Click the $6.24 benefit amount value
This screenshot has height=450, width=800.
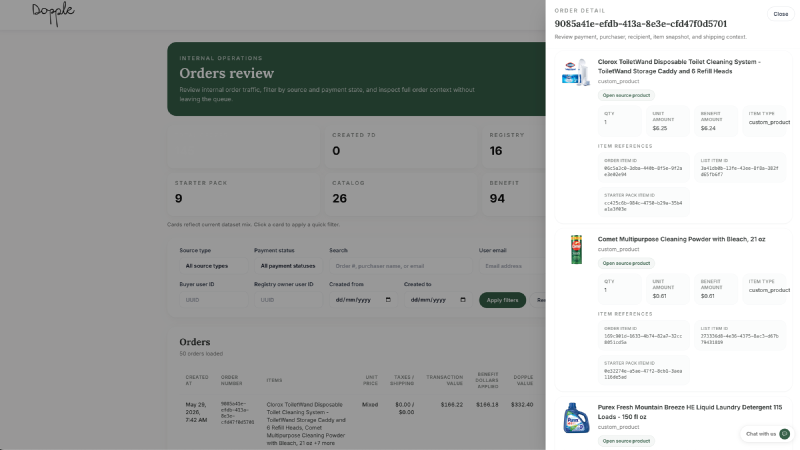coord(708,128)
